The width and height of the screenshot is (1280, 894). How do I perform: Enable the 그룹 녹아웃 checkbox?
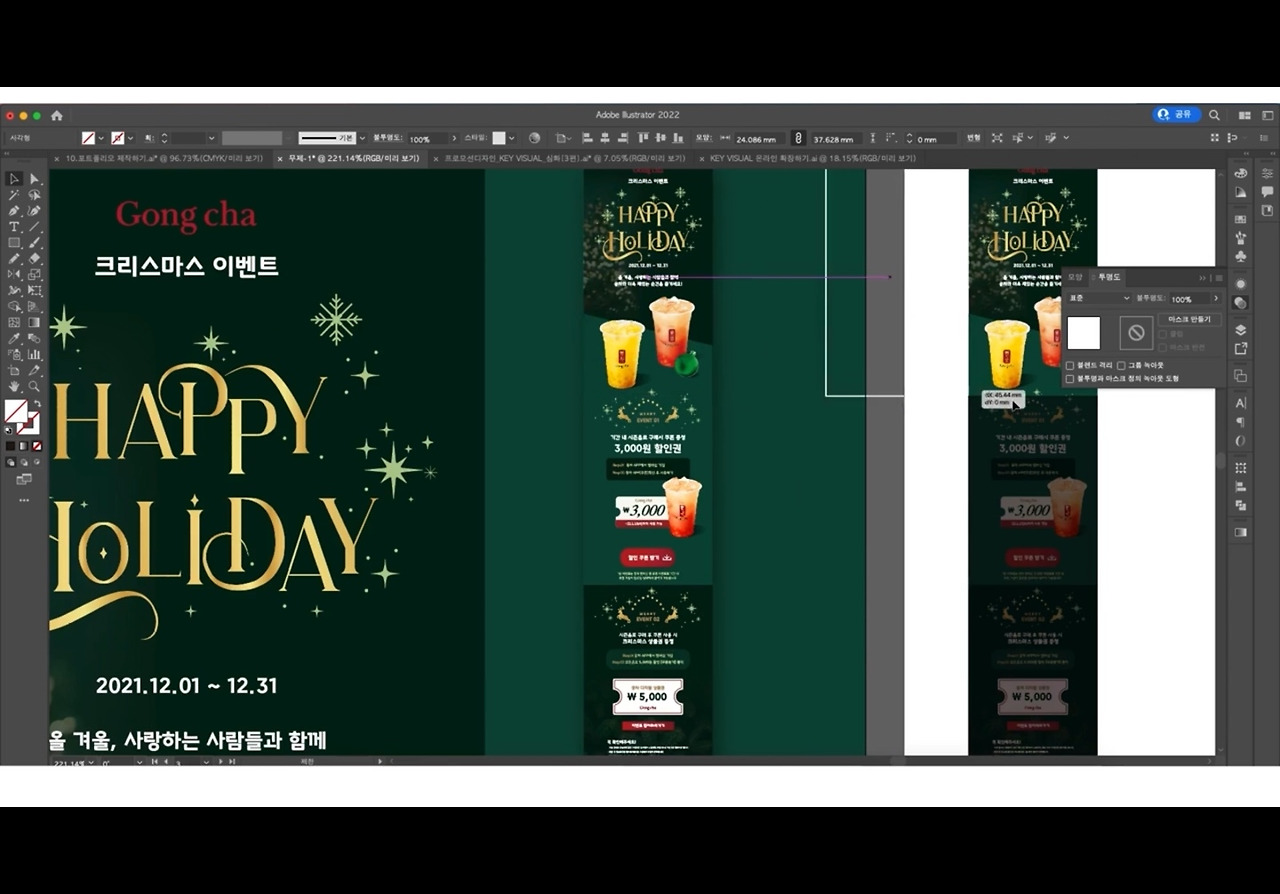click(x=1121, y=366)
